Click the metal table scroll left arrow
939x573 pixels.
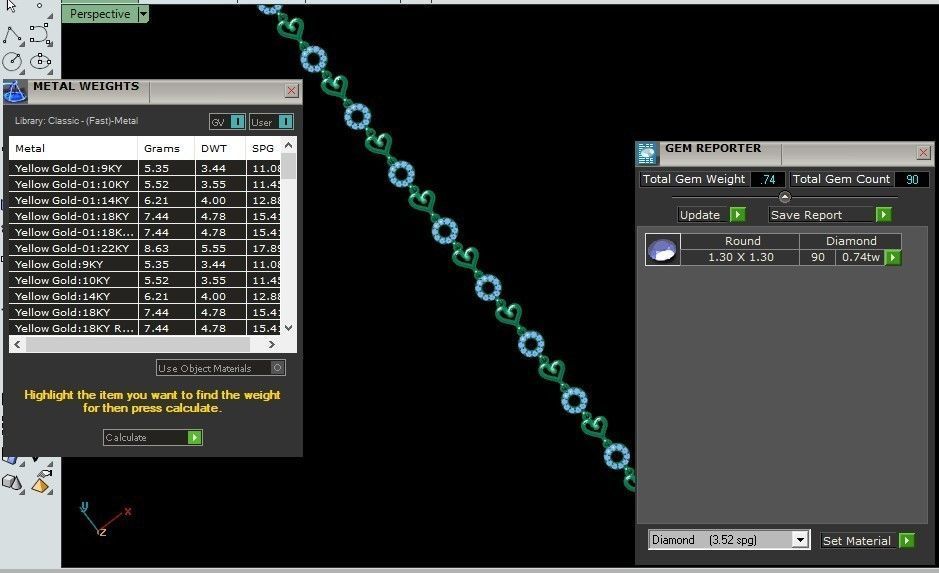click(17, 344)
